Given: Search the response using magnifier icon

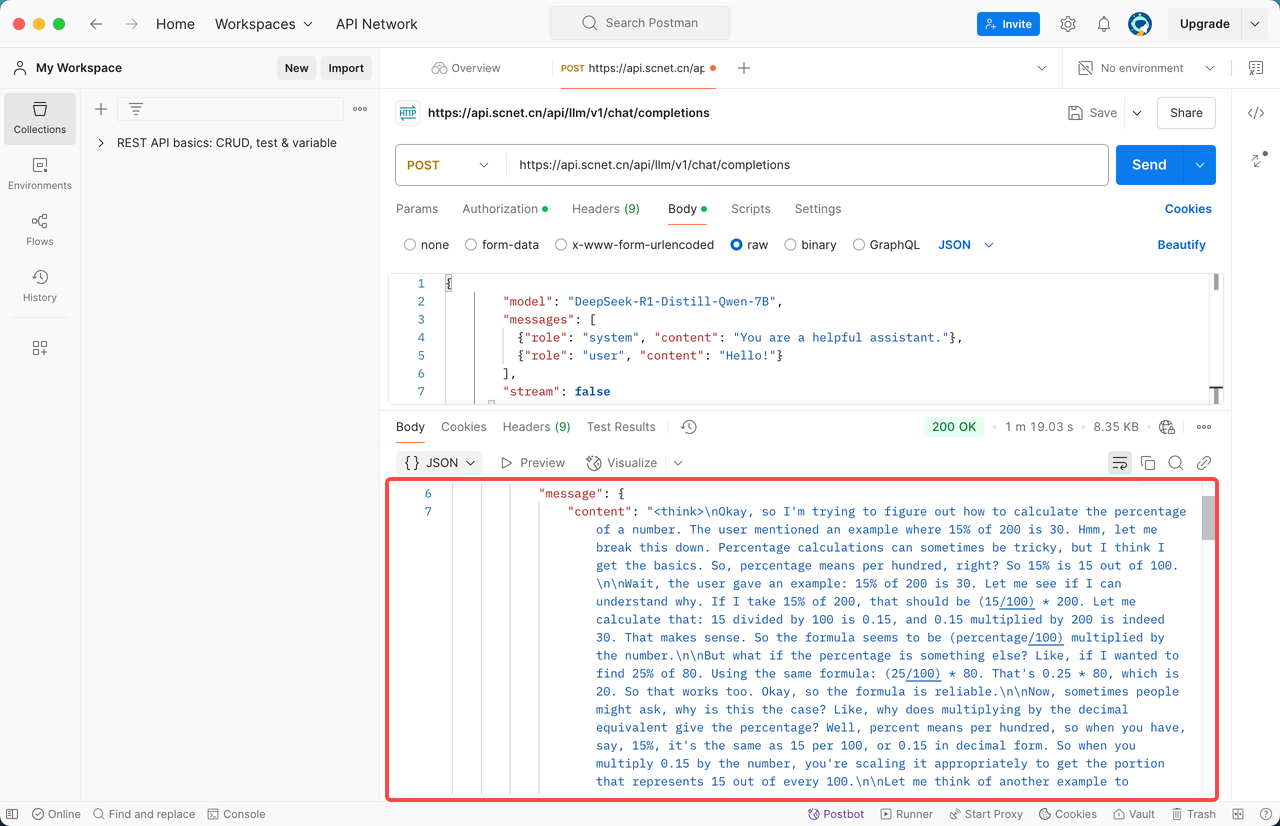Looking at the screenshot, I should pos(1176,463).
